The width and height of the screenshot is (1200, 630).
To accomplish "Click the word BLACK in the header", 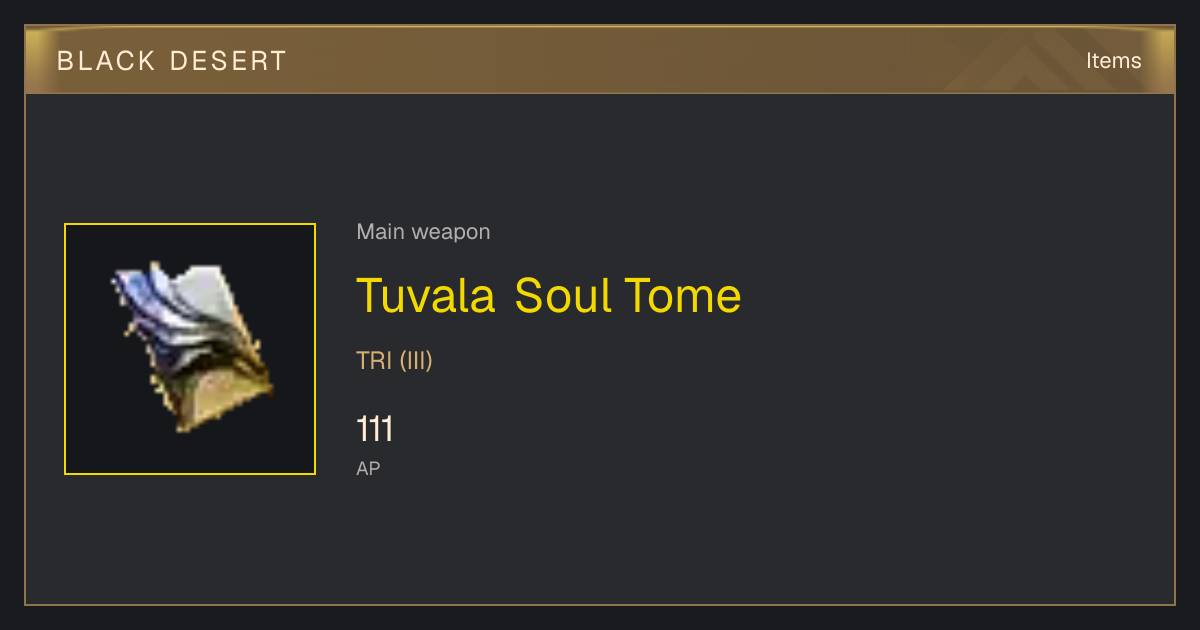I will coord(106,61).
